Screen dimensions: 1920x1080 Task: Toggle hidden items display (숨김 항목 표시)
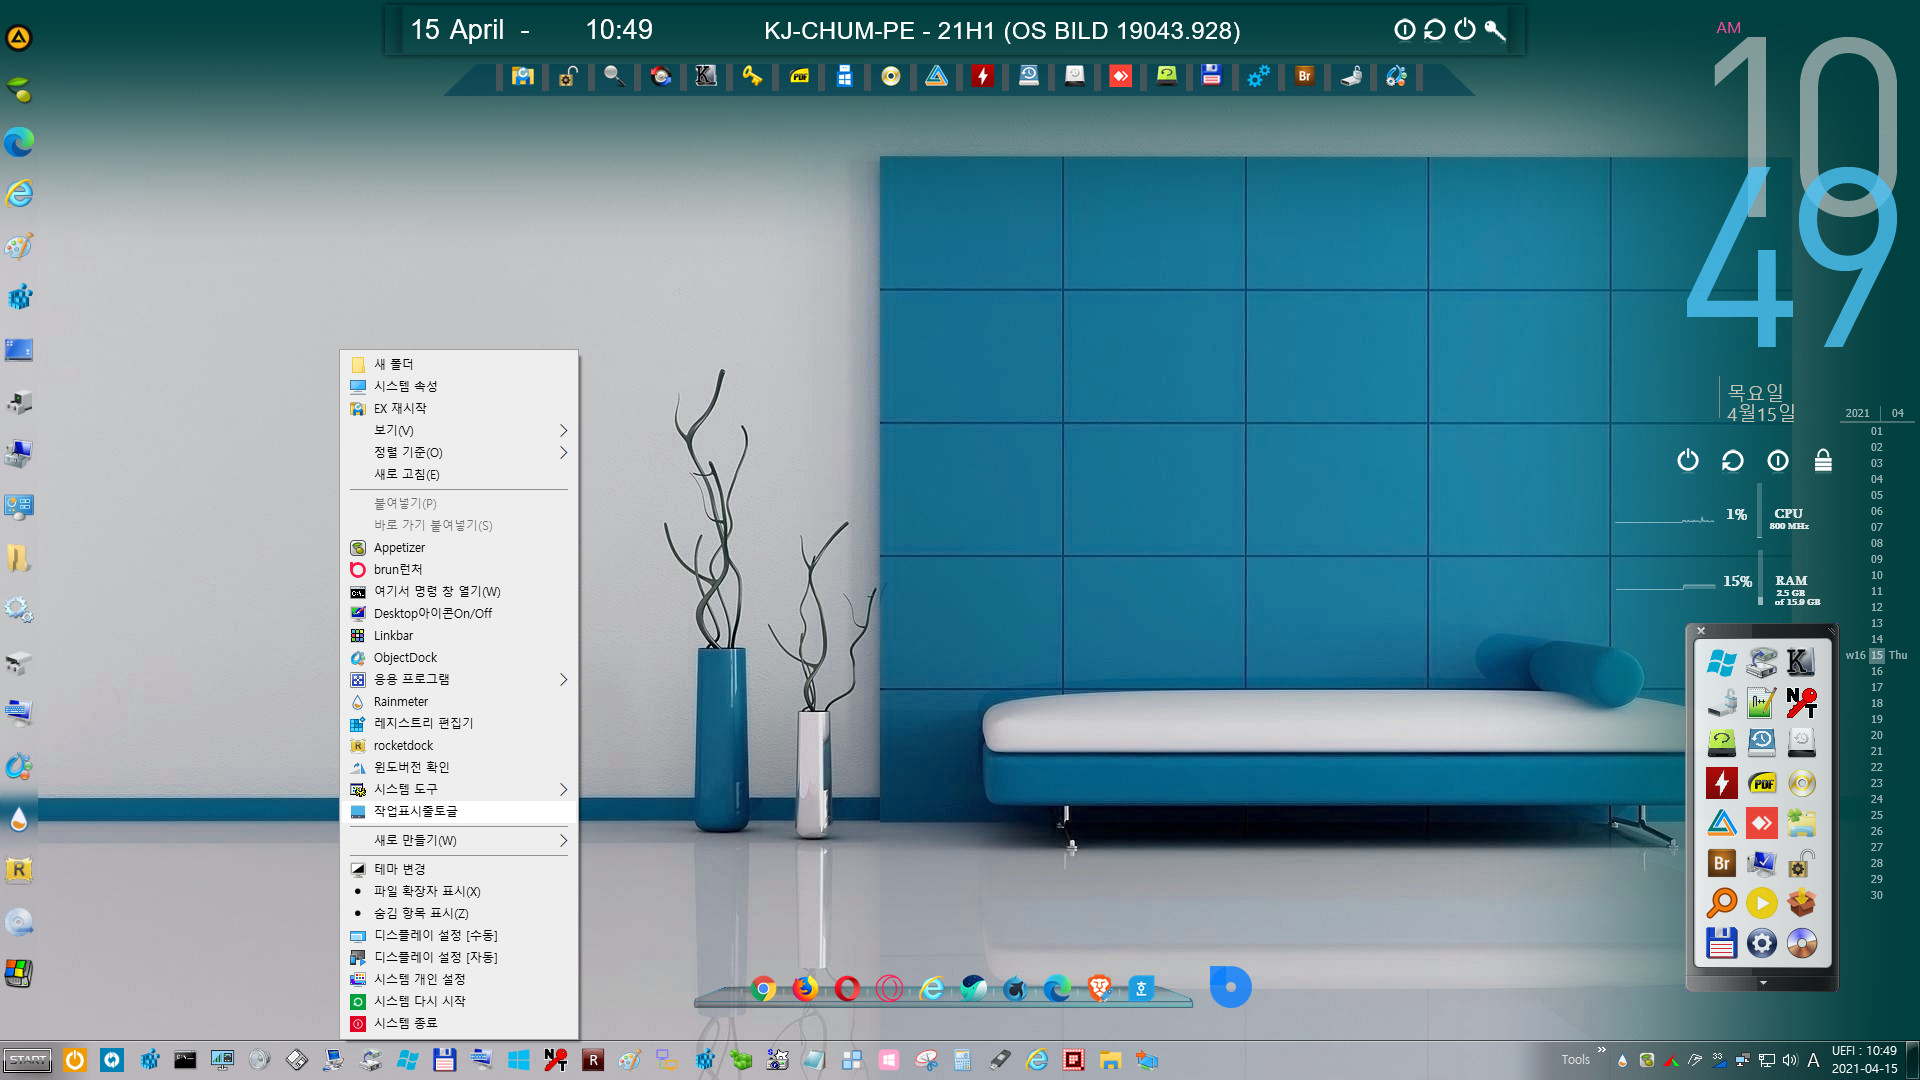[459, 913]
